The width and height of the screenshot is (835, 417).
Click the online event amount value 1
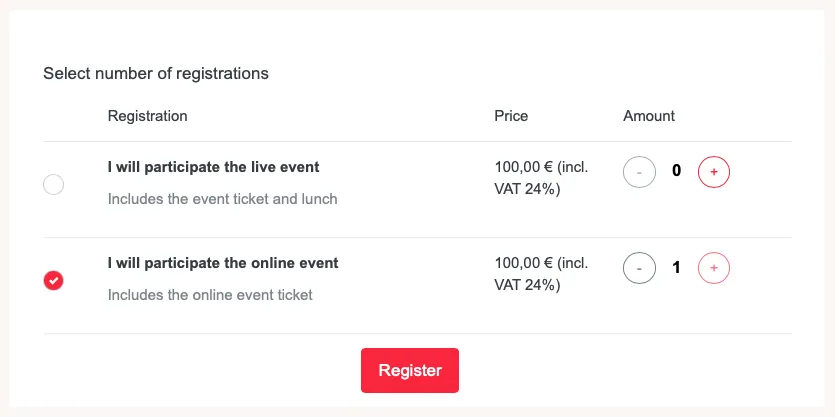point(676,267)
